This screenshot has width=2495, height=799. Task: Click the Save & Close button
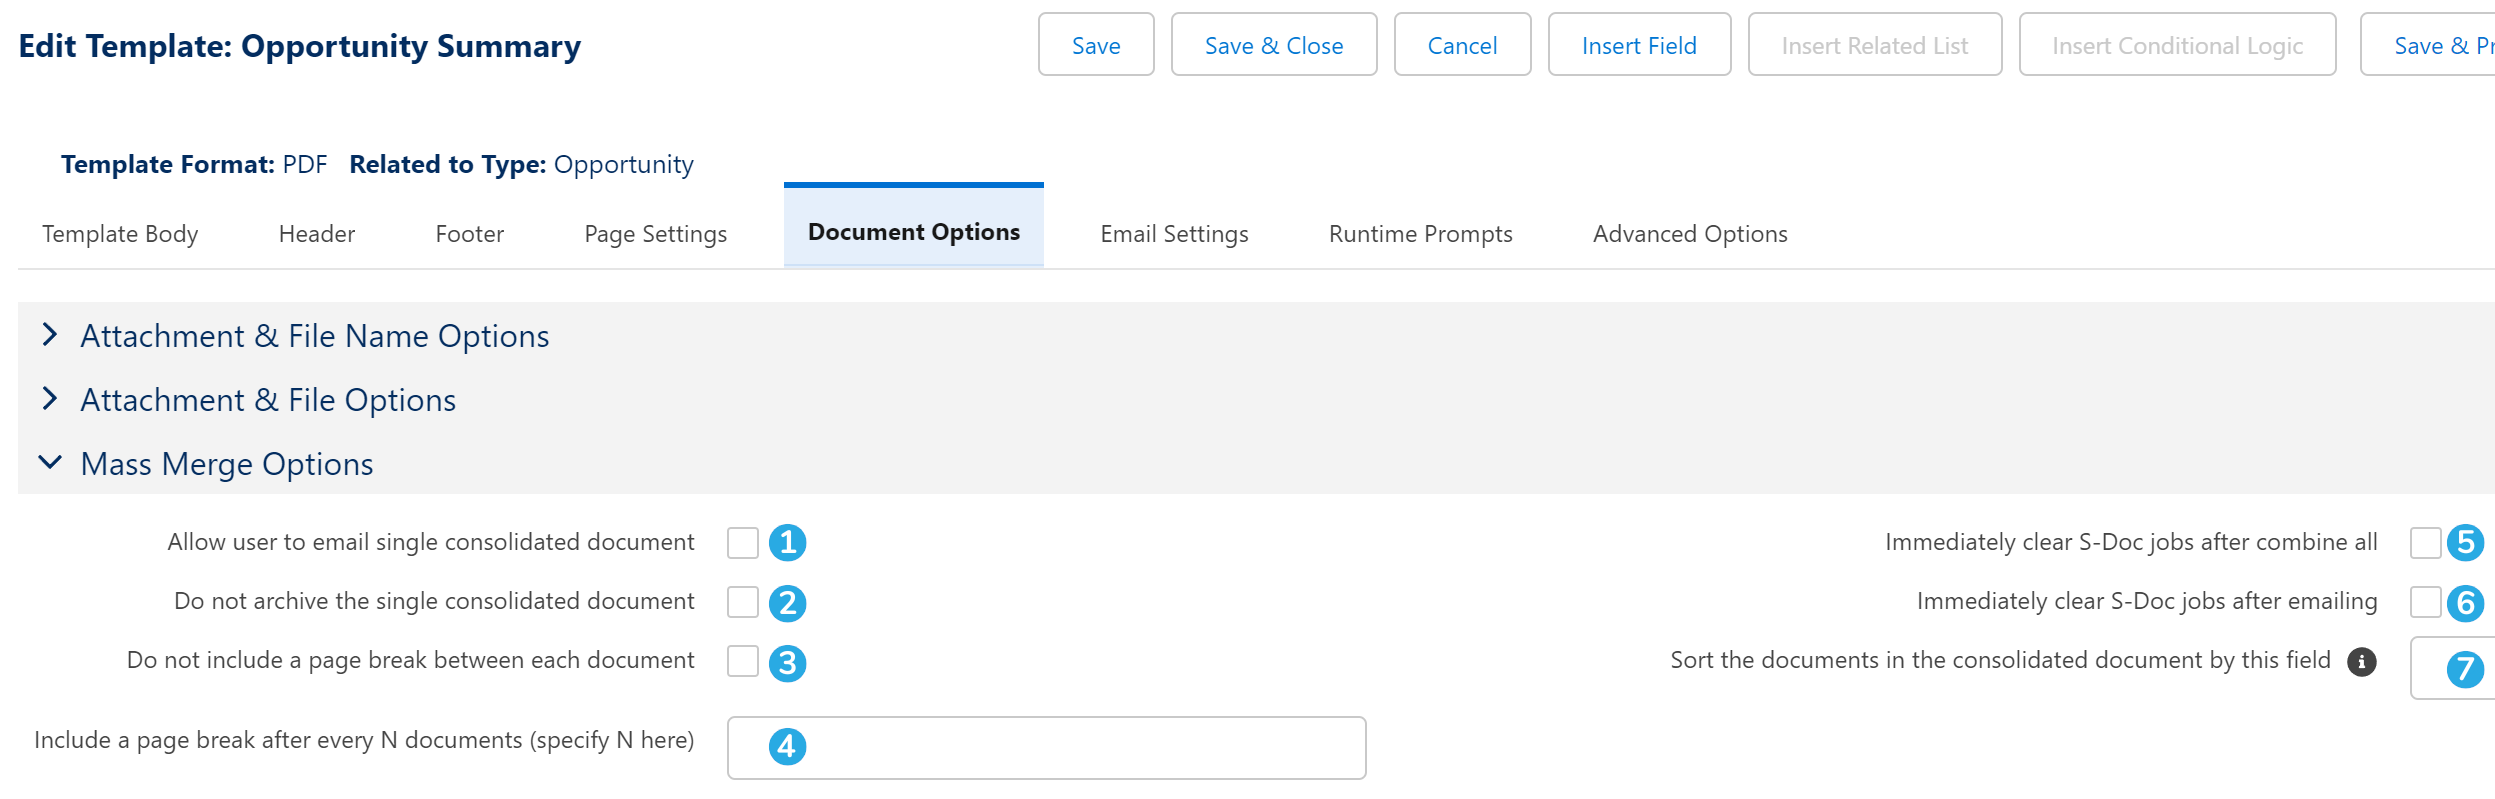[1274, 45]
